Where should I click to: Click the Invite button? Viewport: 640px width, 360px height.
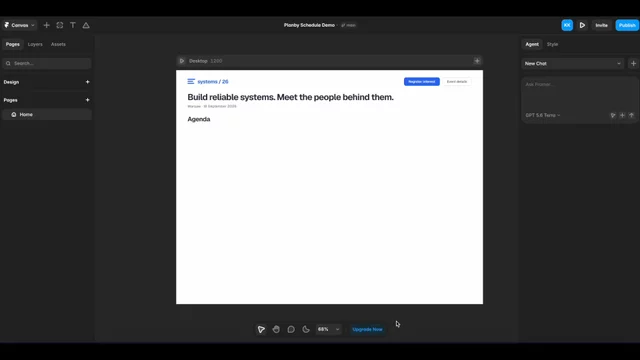click(601, 25)
